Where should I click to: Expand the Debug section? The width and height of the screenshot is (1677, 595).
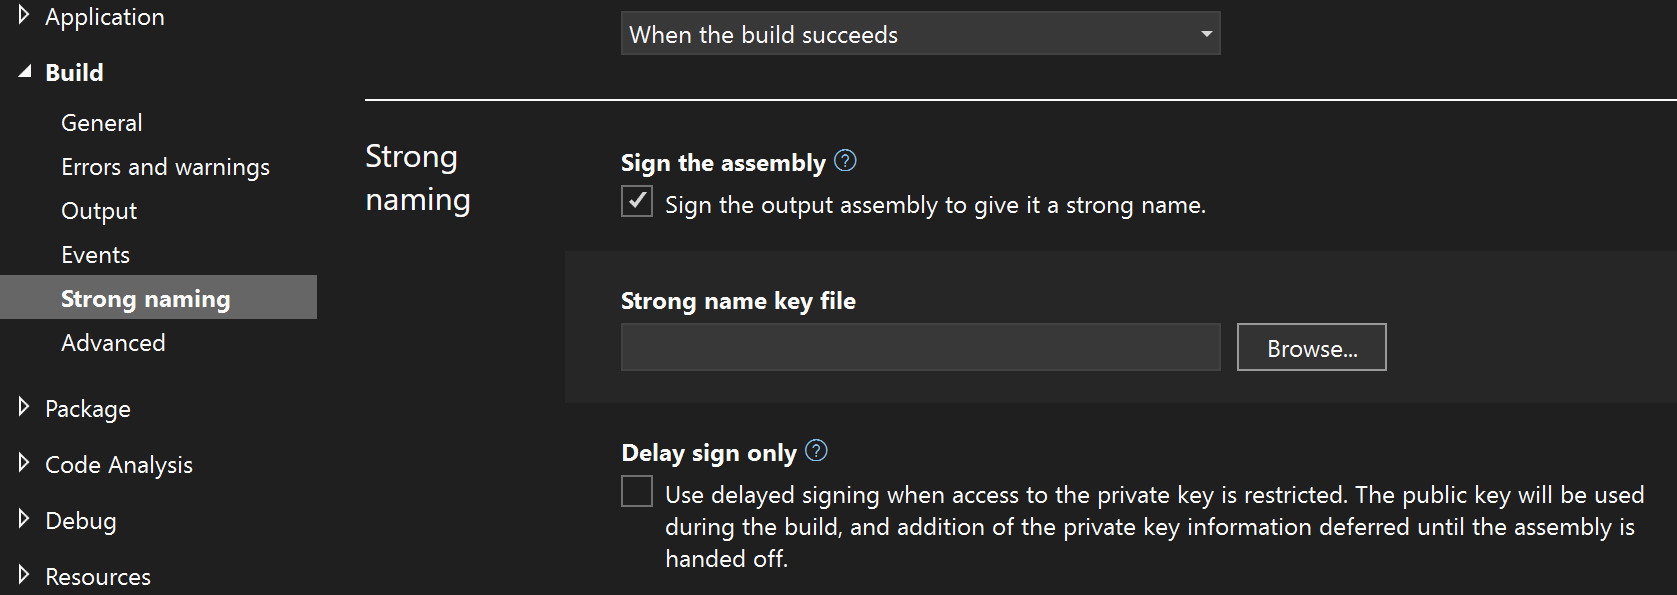point(23,519)
